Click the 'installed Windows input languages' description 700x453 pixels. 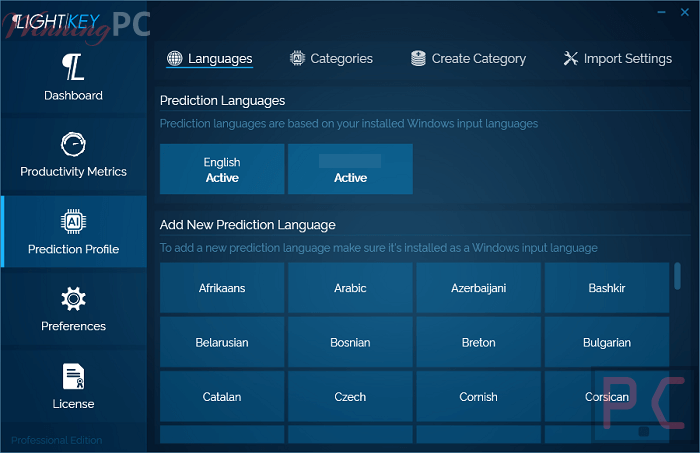(349, 124)
